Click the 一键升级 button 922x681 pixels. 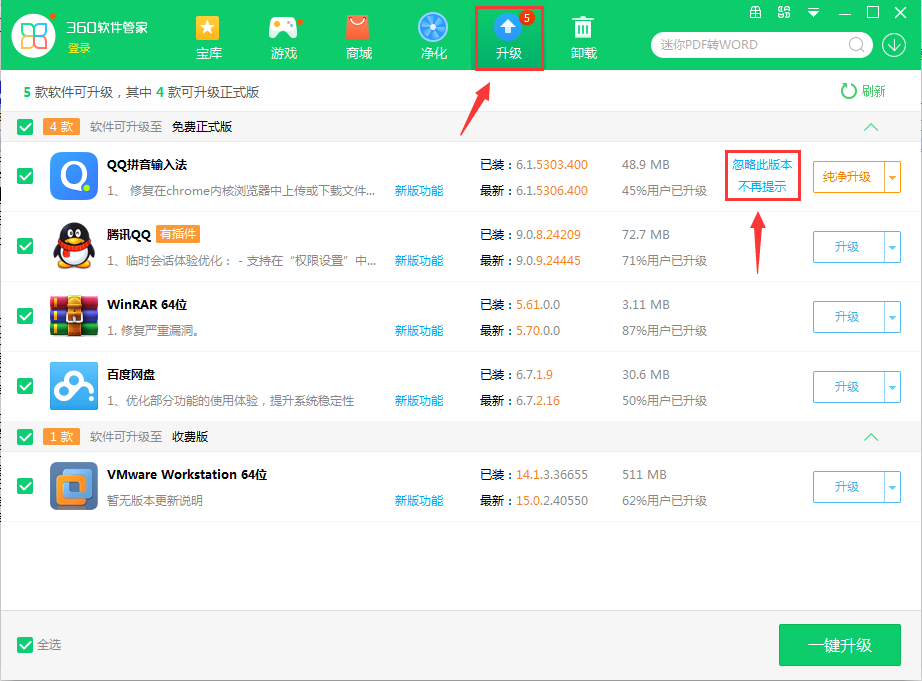[x=840, y=645]
